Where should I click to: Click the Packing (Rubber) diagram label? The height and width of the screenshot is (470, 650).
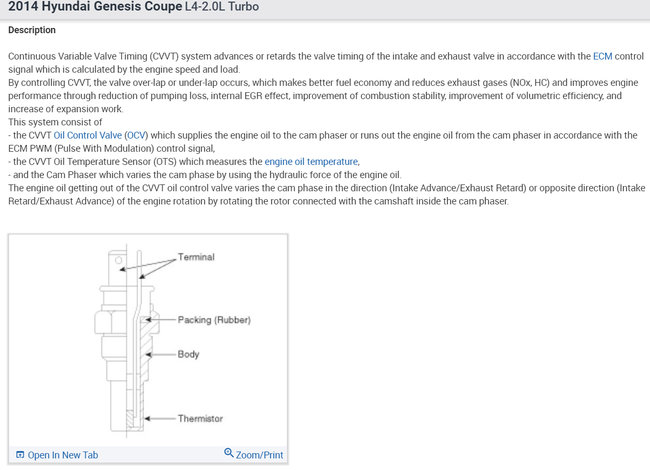tap(214, 320)
